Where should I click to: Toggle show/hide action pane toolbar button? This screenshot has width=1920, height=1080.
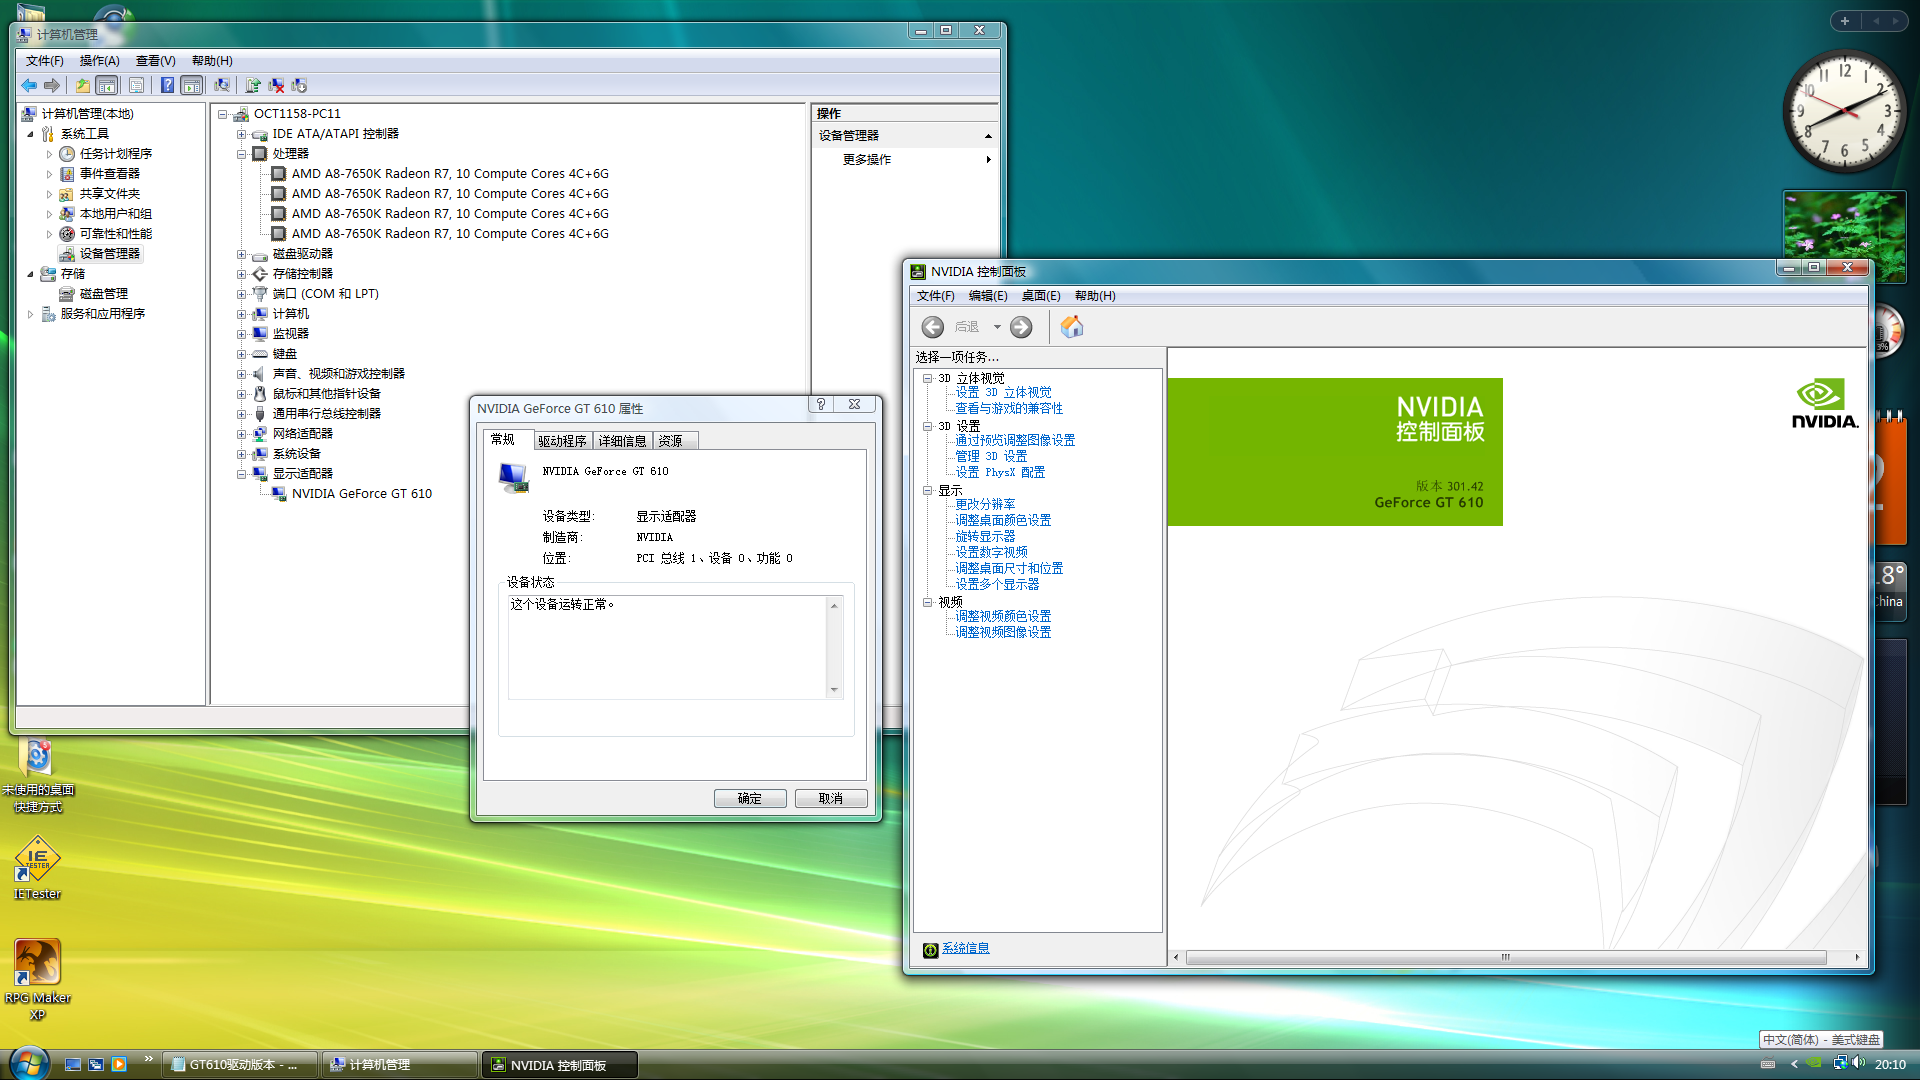[191, 86]
